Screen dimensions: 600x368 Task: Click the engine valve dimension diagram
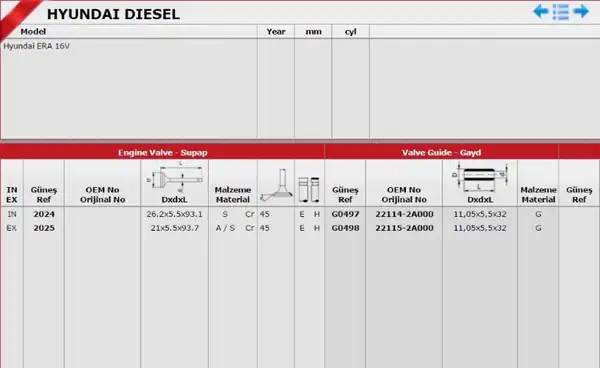pos(174,177)
